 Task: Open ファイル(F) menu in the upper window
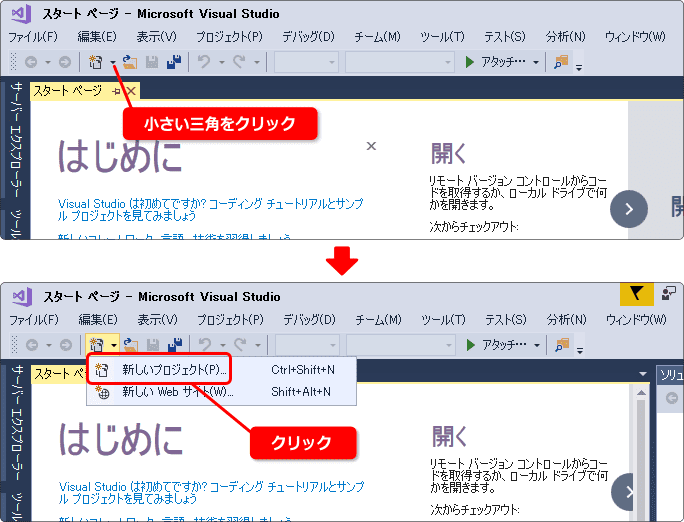(x=33, y=37)
